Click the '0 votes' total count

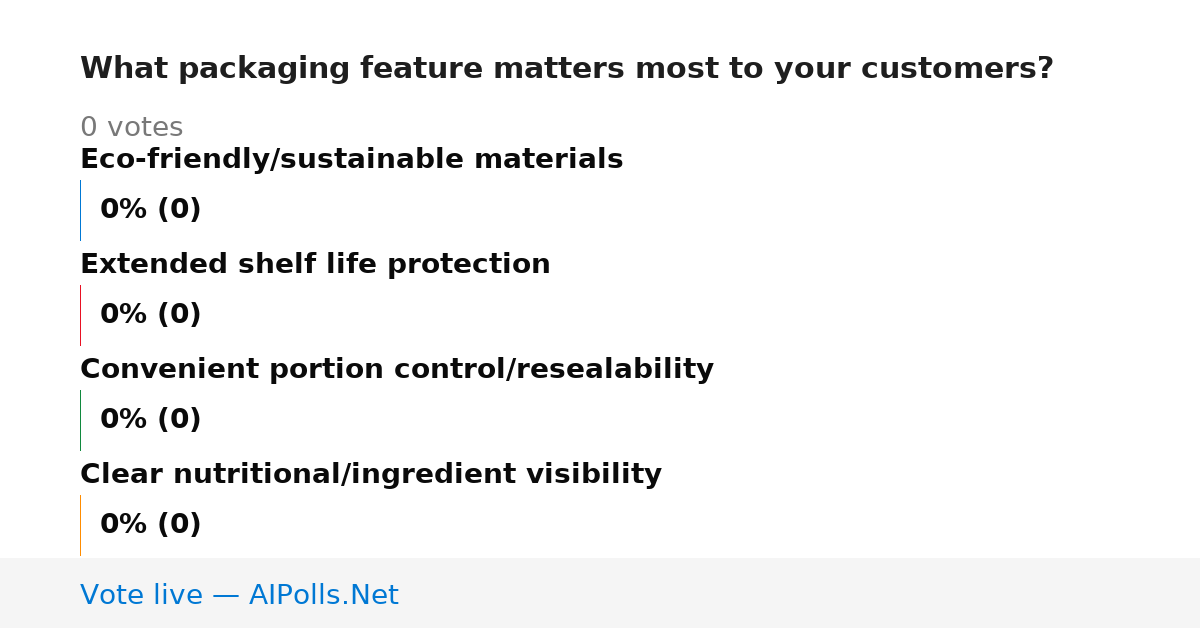click(131, 128)
